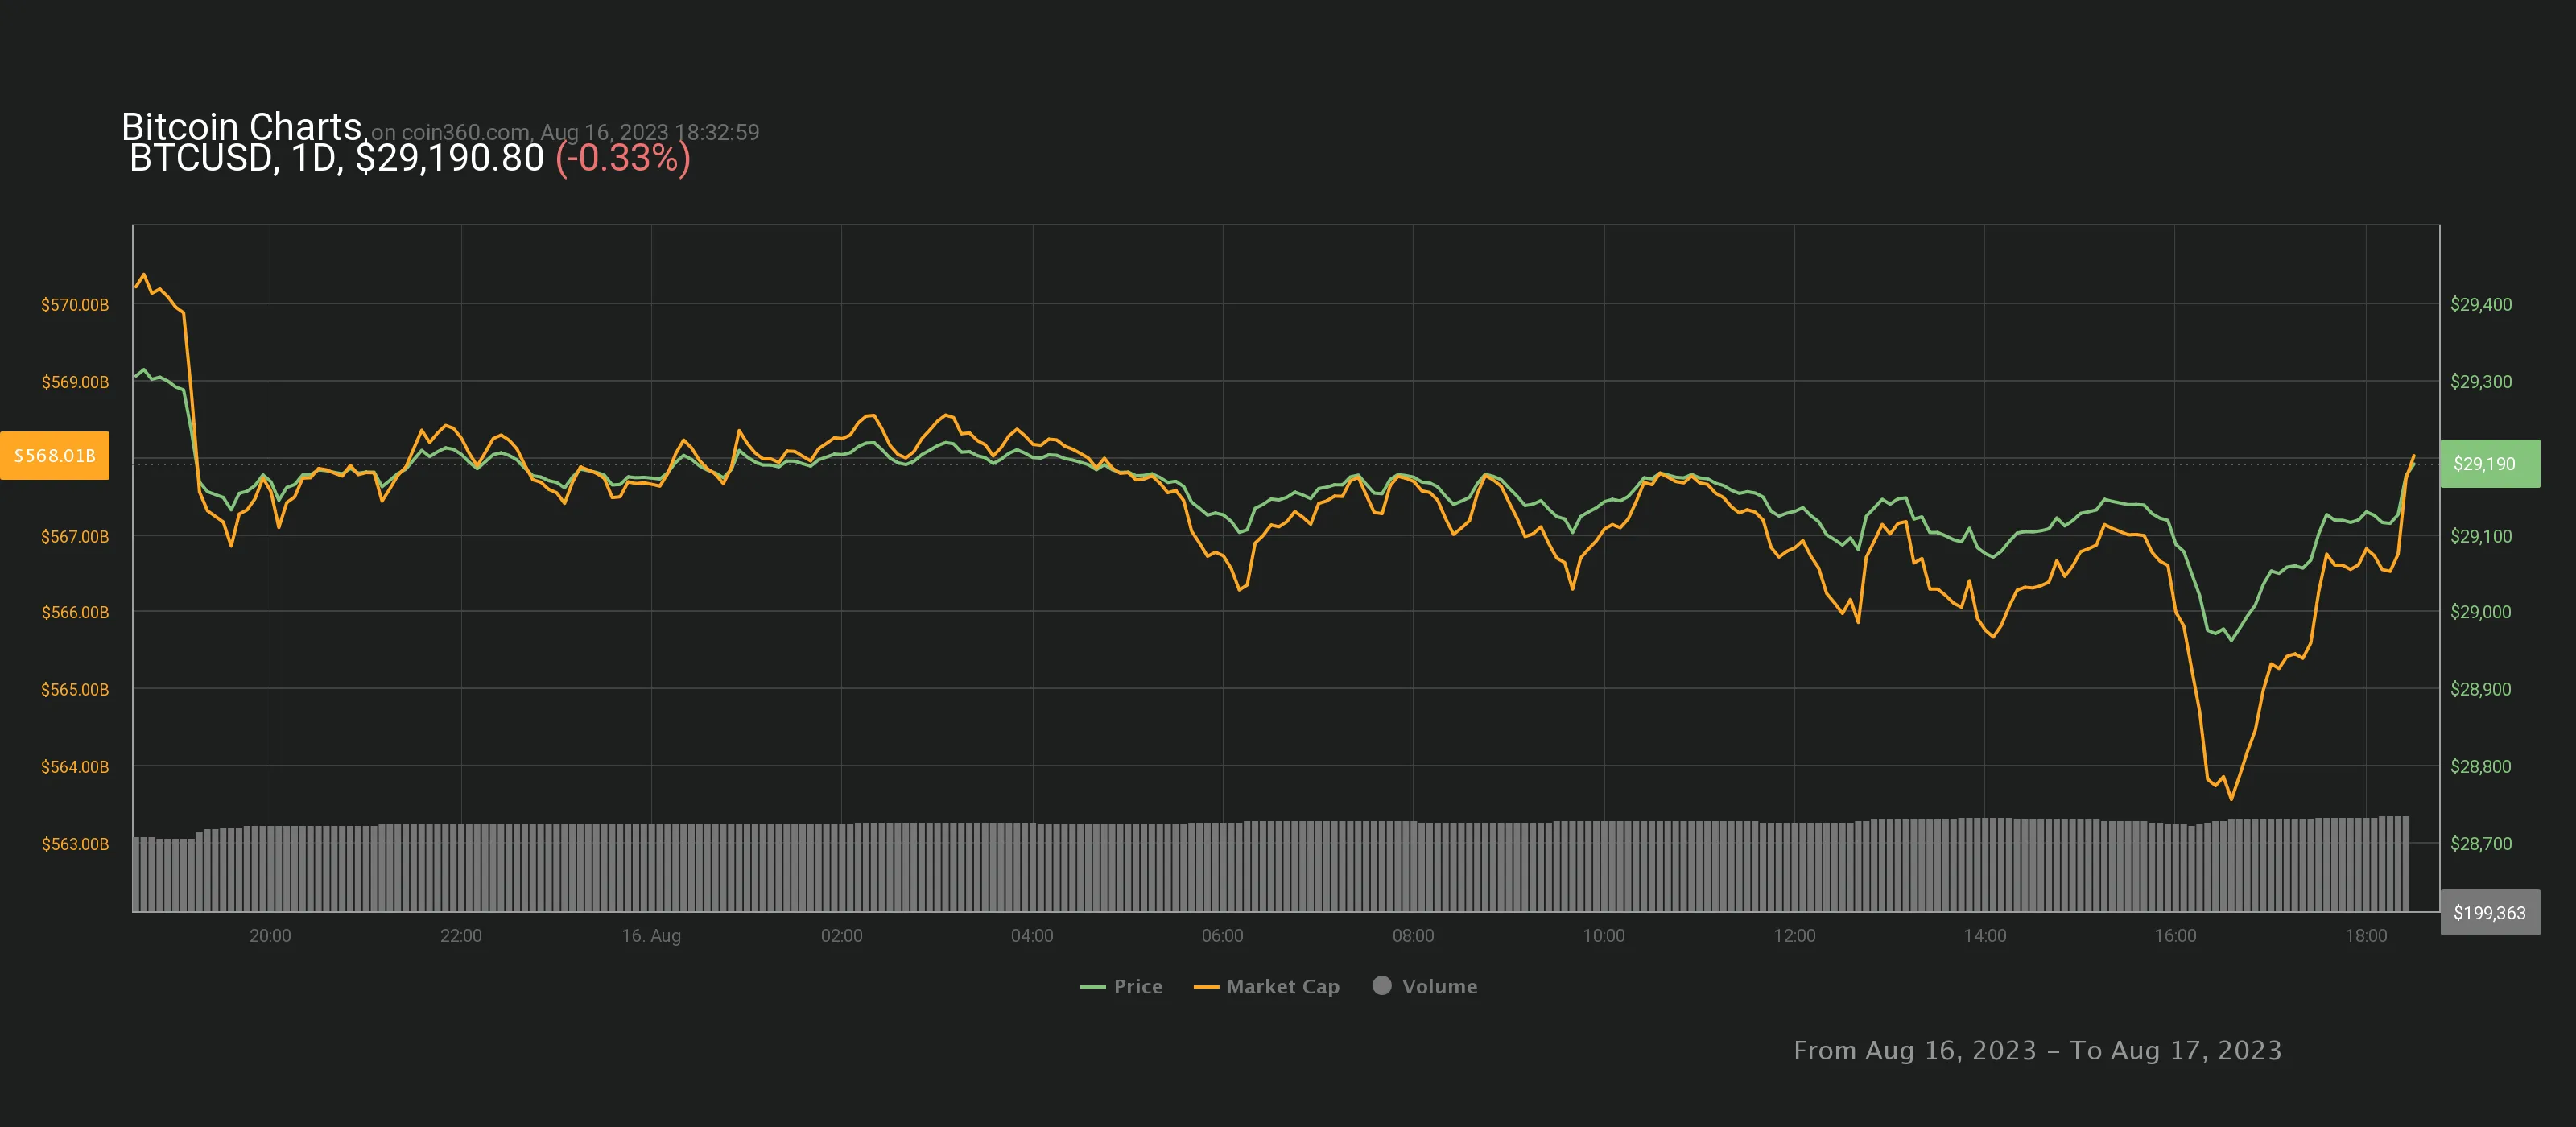Click the $29,300 right axis label
Screen dimensions: 2576x1127
pos(2480,382)
